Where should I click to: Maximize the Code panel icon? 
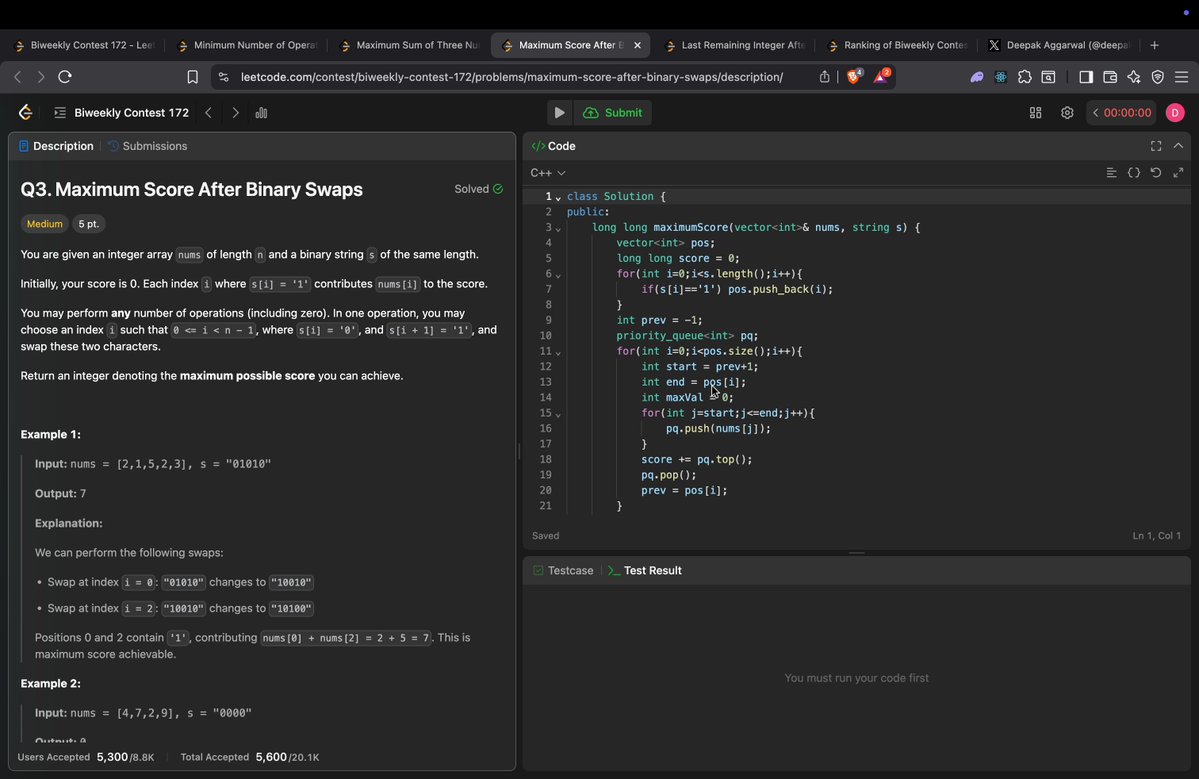[x=1156, y=146]
